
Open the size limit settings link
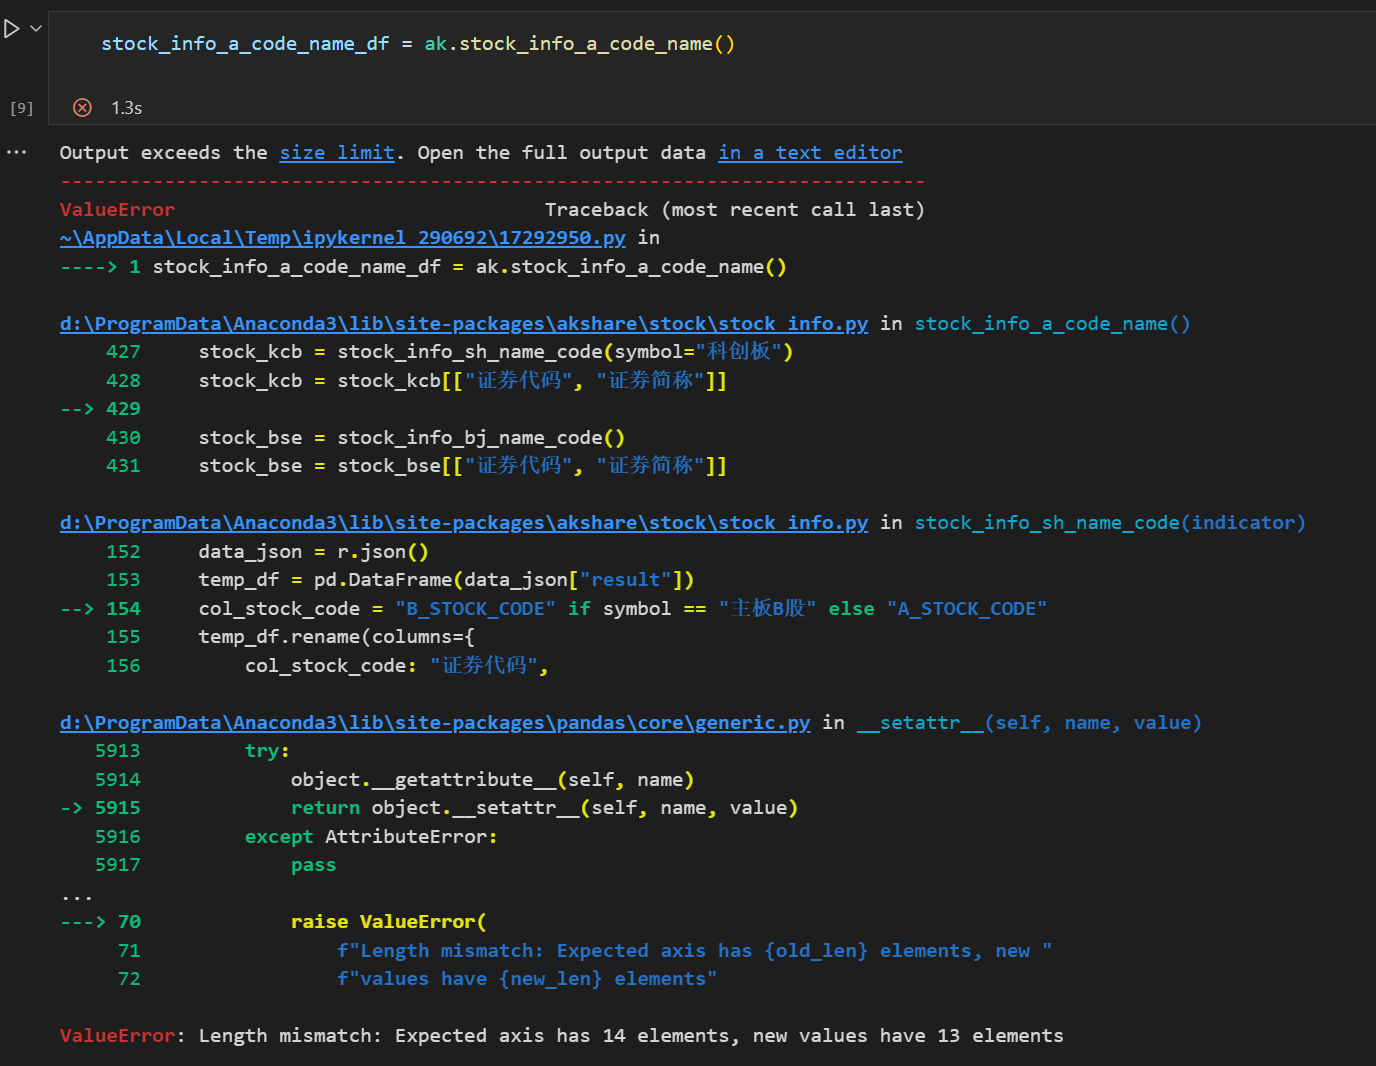coord(337,152)
